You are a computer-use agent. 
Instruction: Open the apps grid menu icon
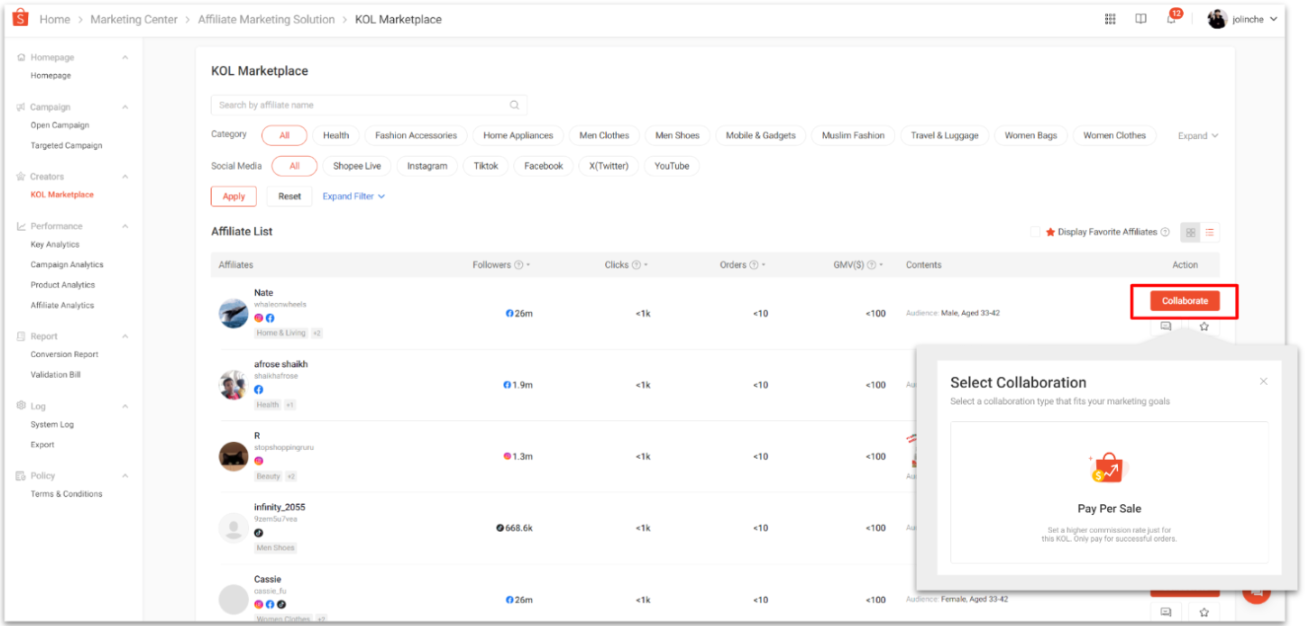pos(1110,19)
